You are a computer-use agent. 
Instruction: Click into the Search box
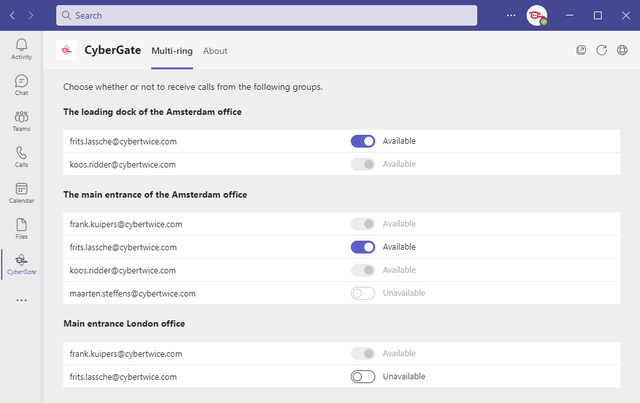click(x=267, y=16)
